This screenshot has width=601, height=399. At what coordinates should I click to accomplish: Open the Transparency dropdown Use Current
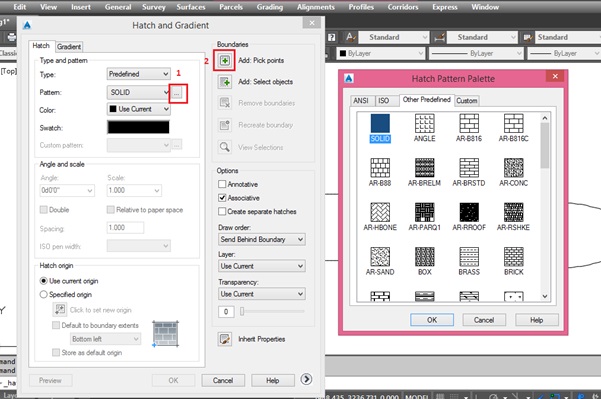(262, 294)
